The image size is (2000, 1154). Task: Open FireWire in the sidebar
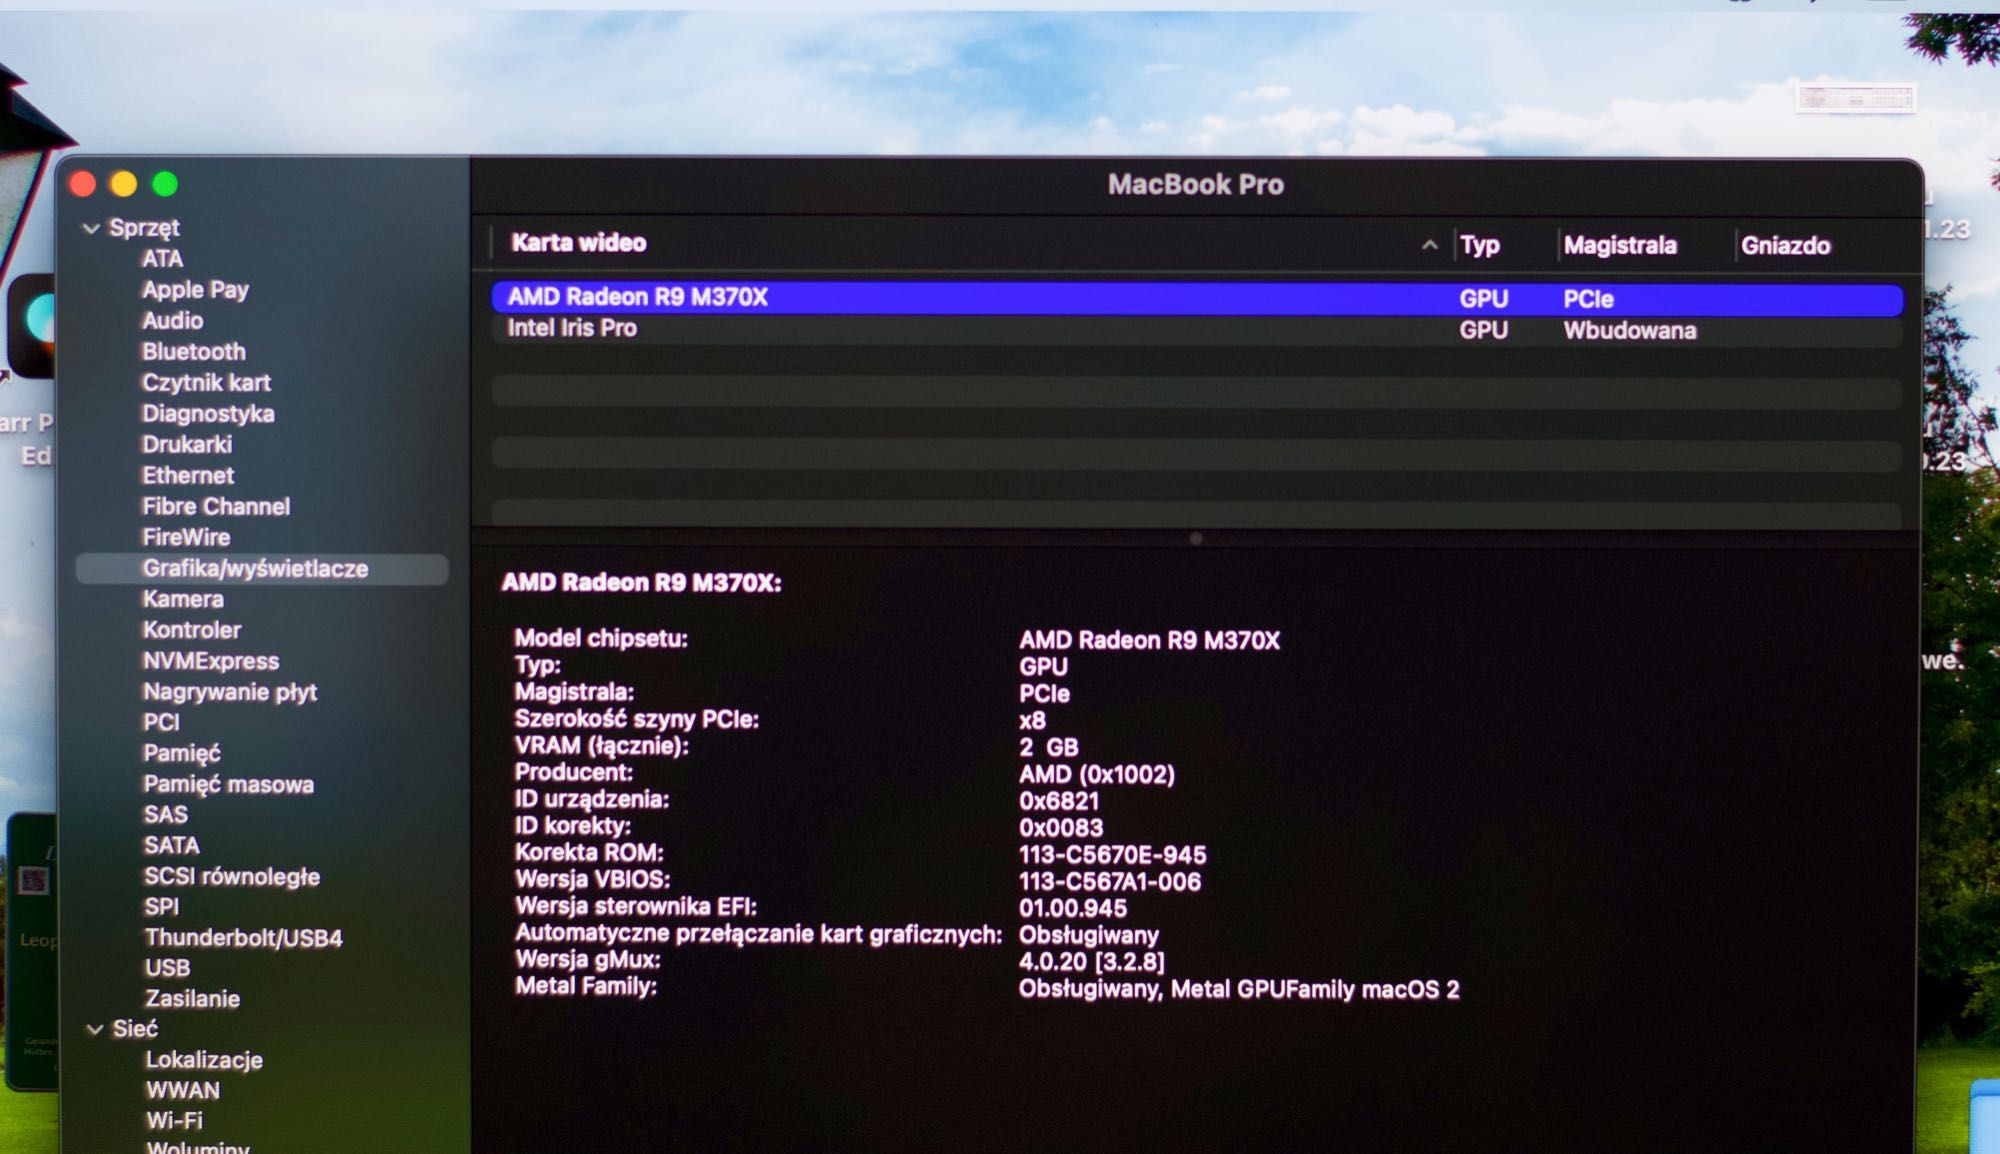186,538
